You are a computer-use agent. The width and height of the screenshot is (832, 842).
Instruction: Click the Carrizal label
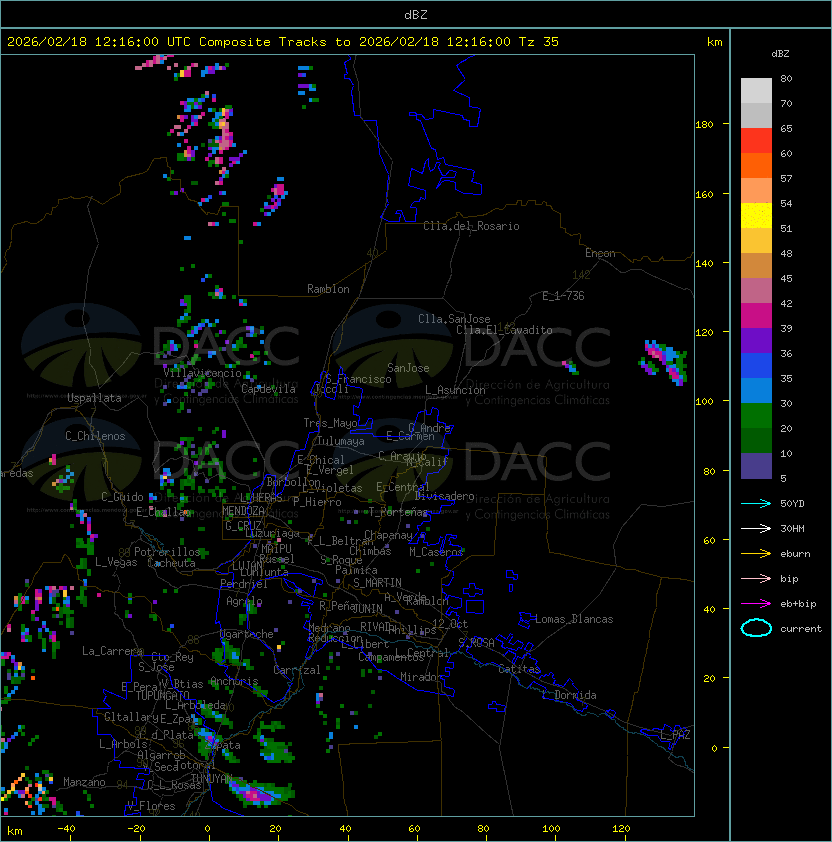(x=296, y=670)
